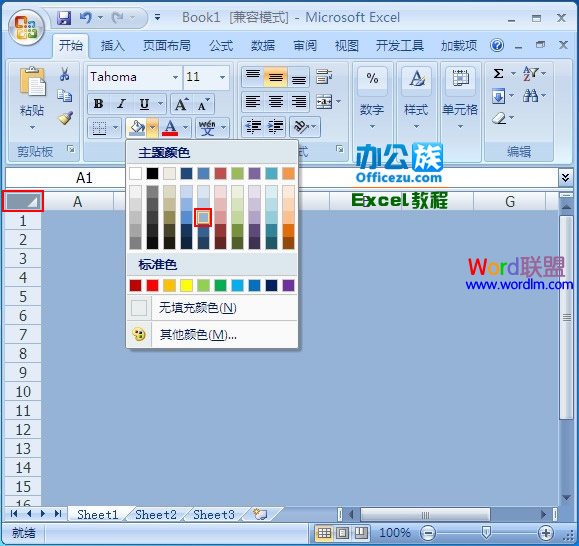
Task: Copy selection with copy icon
Action: (x=64, y=96)
